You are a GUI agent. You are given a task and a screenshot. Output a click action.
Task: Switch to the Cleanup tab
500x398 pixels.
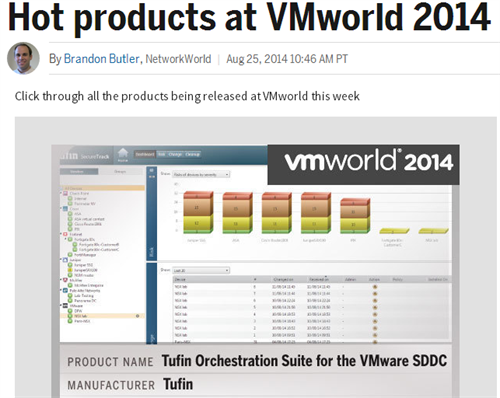pos(192,154)
